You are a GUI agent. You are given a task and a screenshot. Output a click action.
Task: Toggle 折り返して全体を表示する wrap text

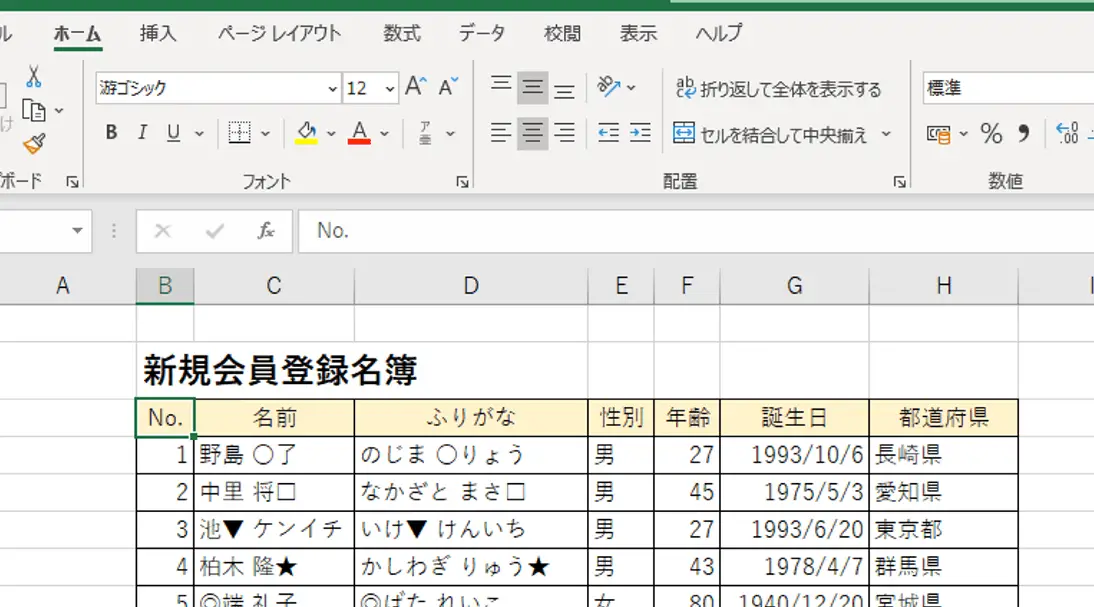(780, 88)
